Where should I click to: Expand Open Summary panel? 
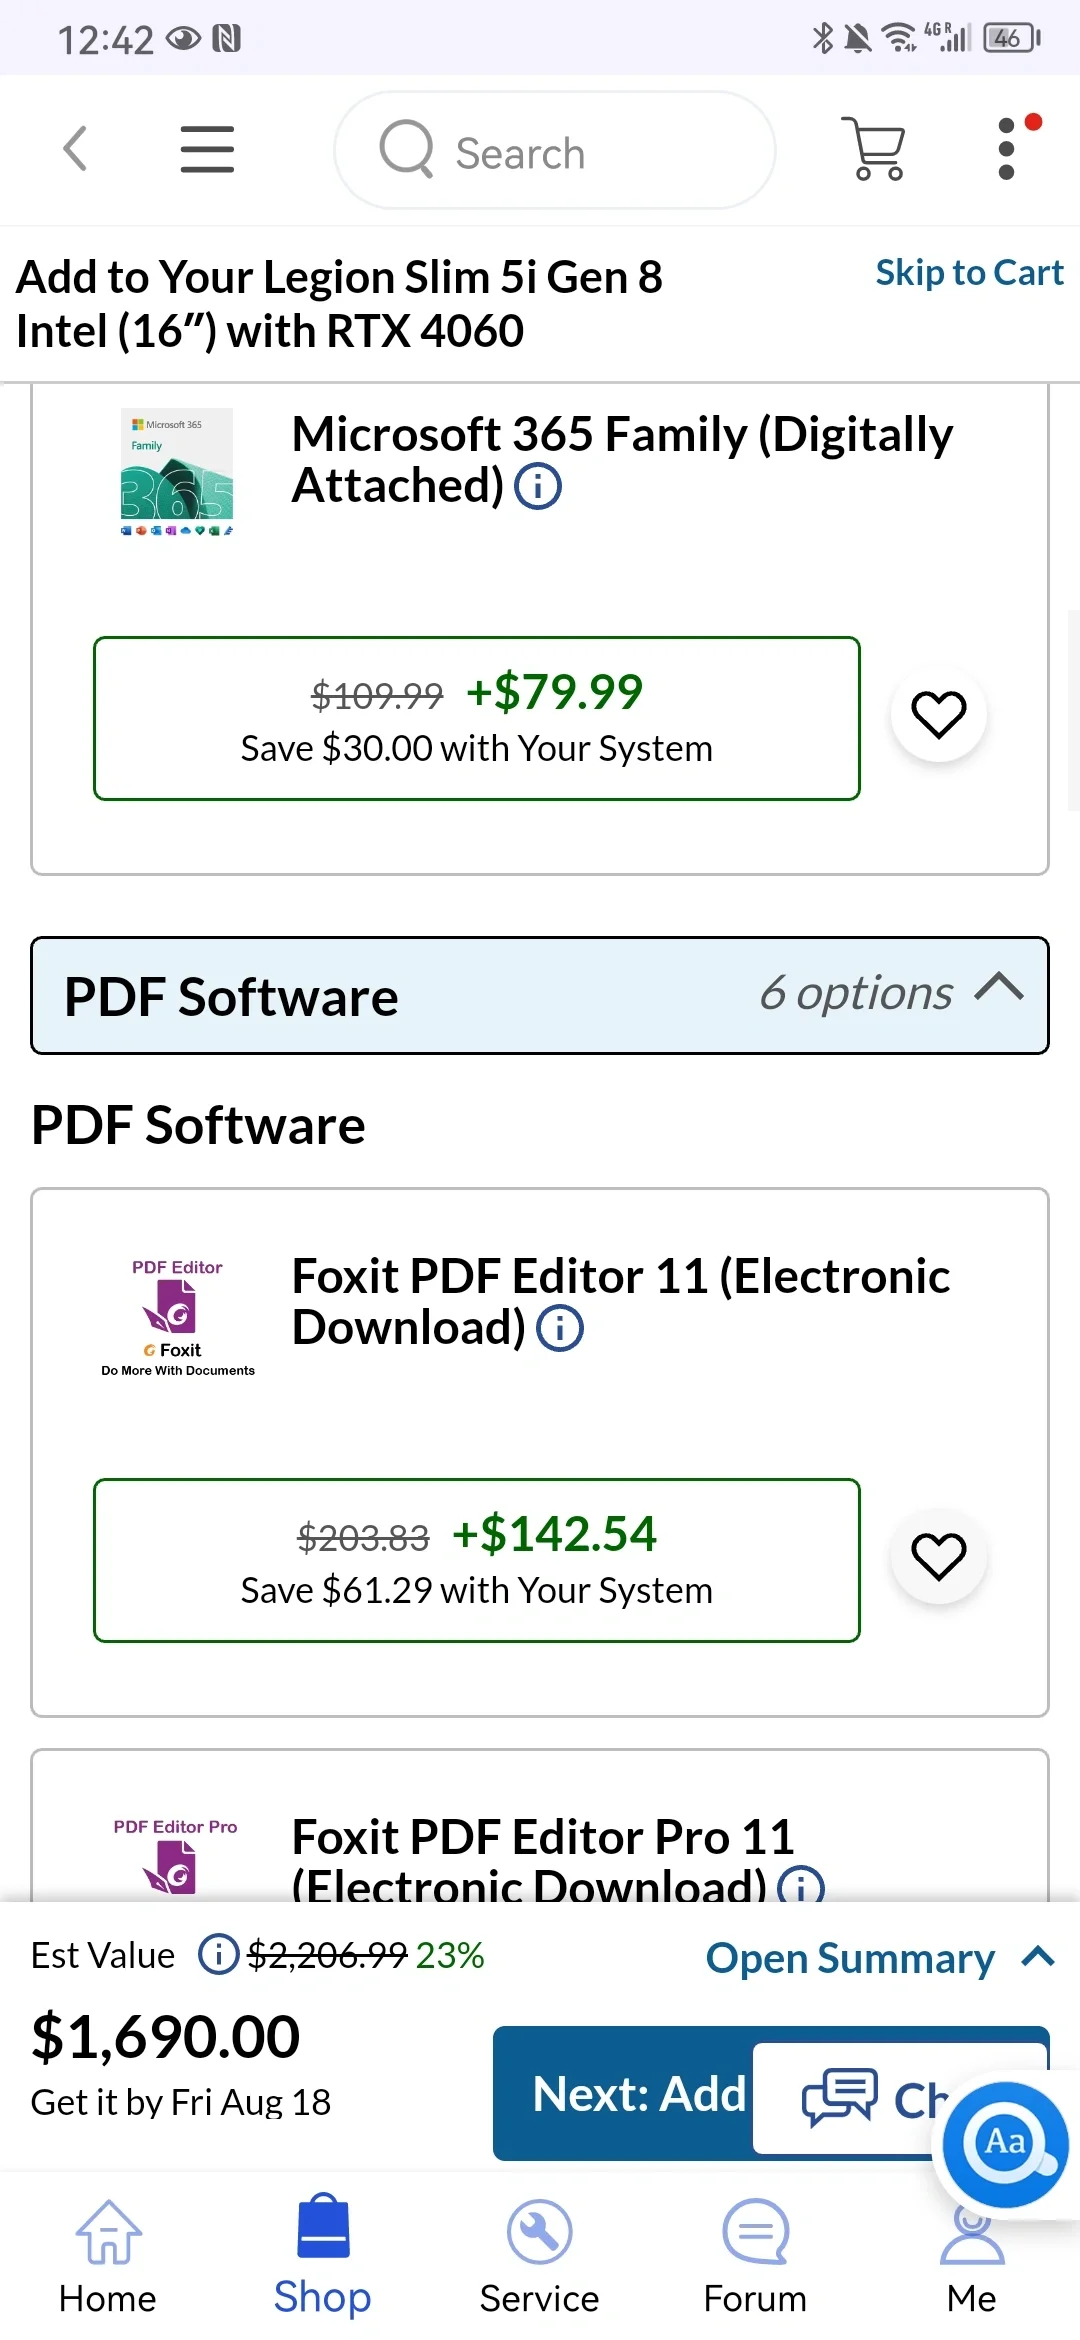(878, 1958)
